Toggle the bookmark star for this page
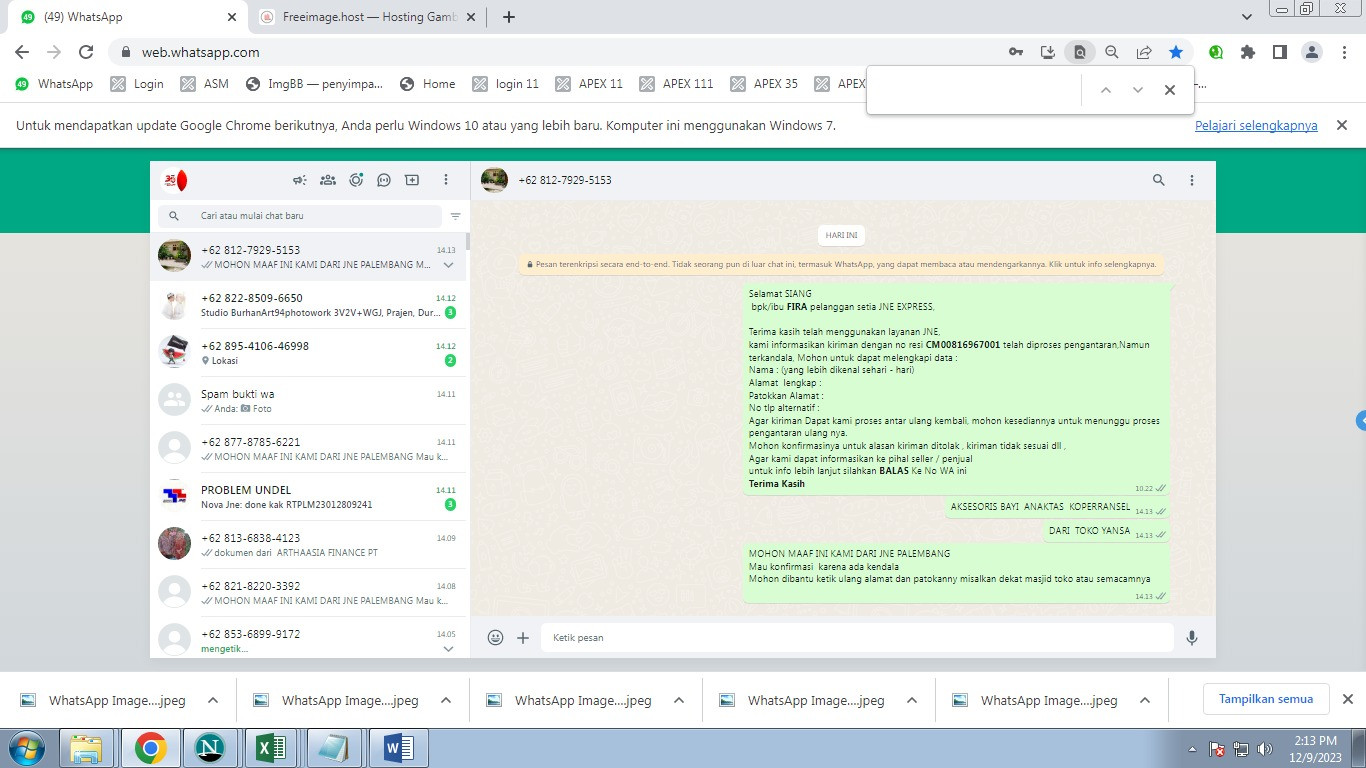Image resolution: width=1366 pixels, height=768 pixels. tap(1176, 52)
